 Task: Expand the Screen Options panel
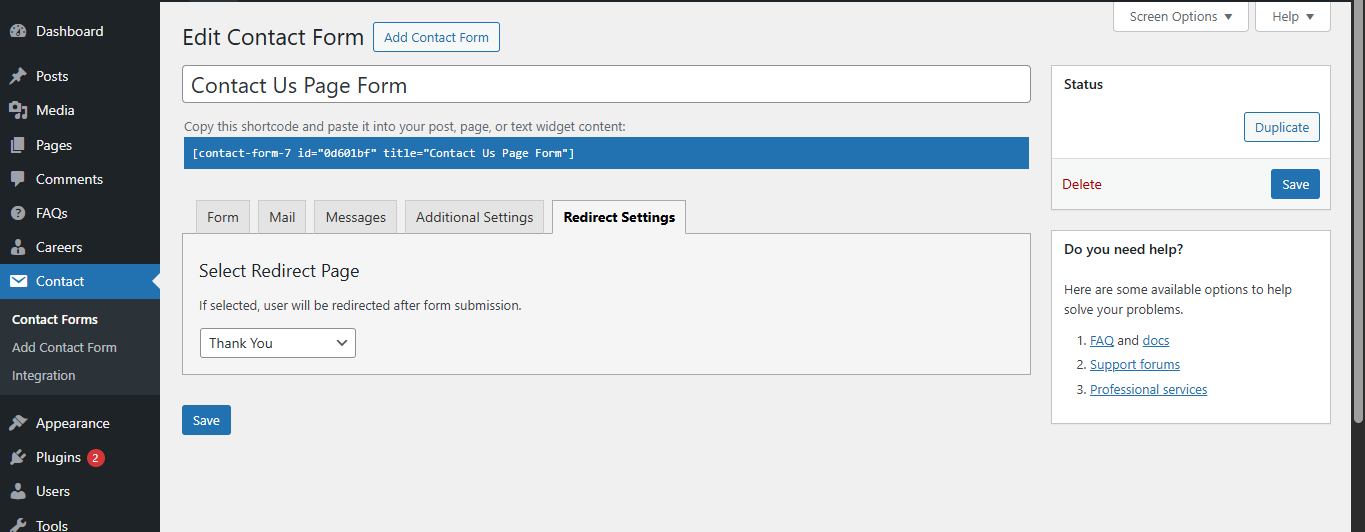(1180, 17)
